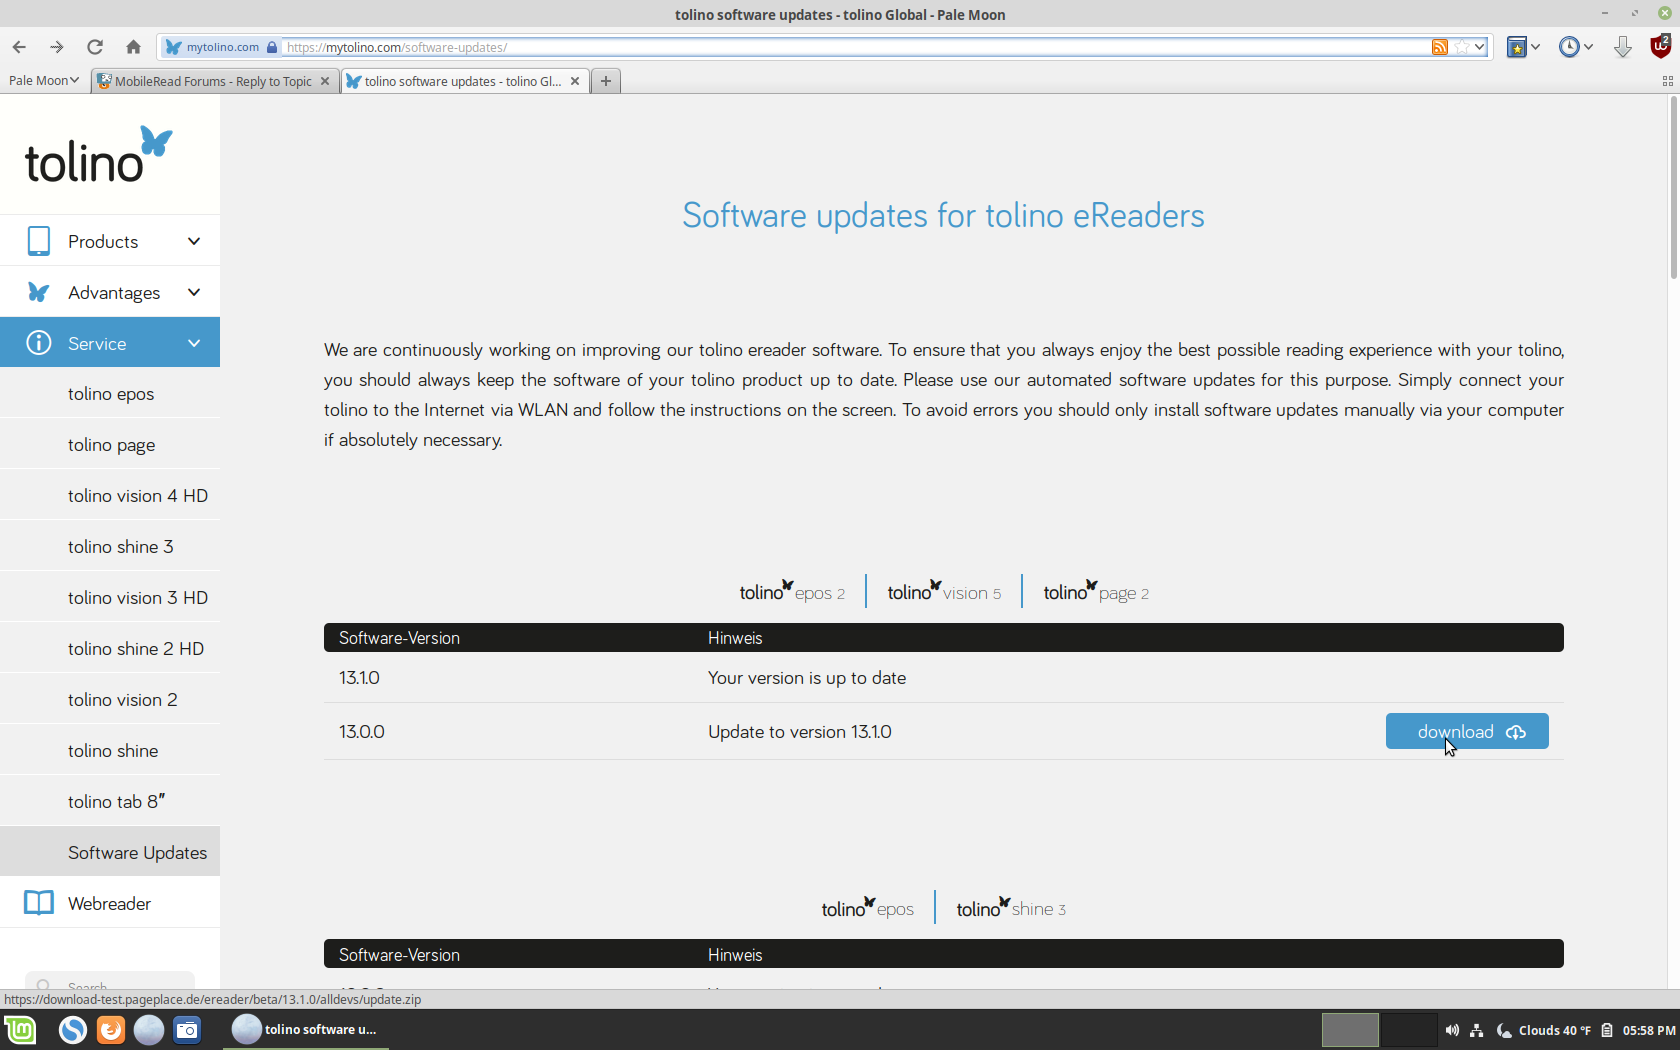The height and width of the screenshot is (1050, 1680).
Task: Open the clock showing 05:58 PM
Action: coord(1649,1030)
